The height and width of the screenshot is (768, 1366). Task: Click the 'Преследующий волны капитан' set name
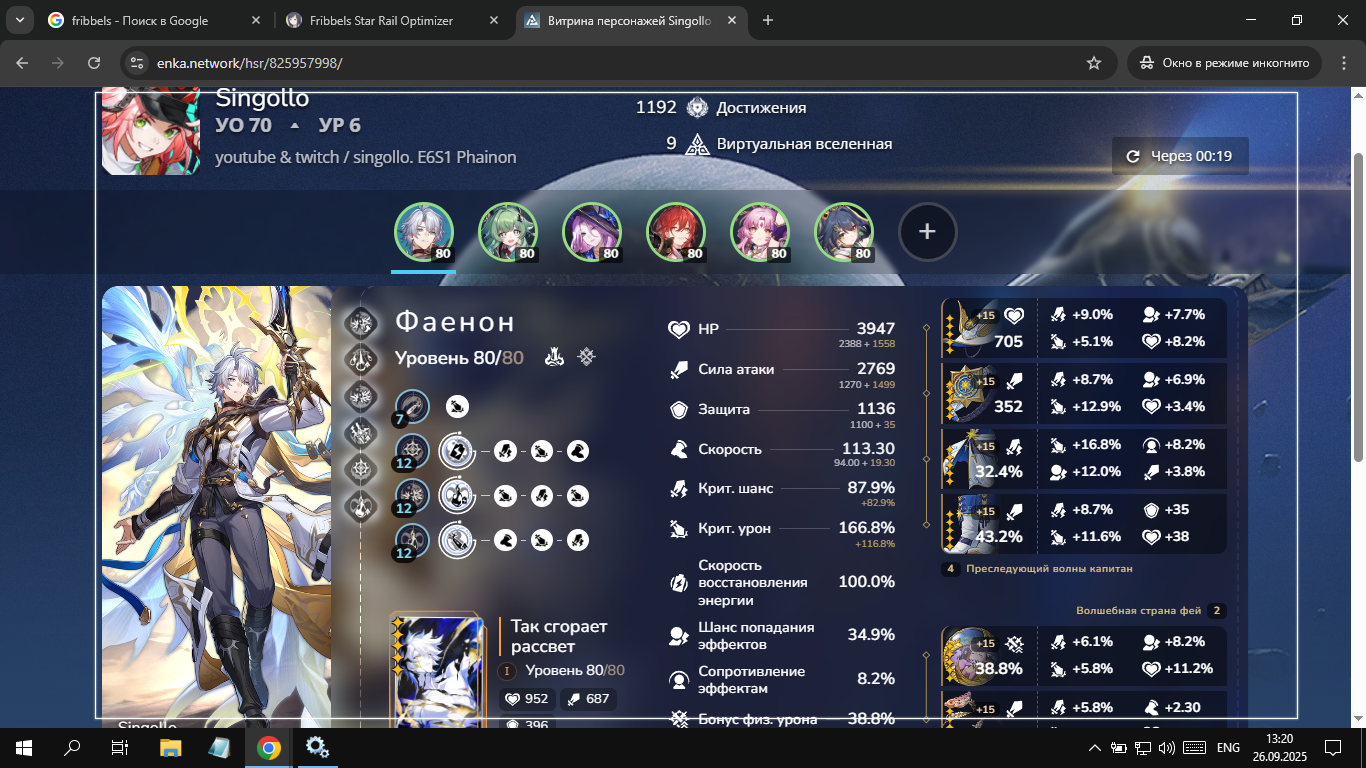[x=1049, y=569]
